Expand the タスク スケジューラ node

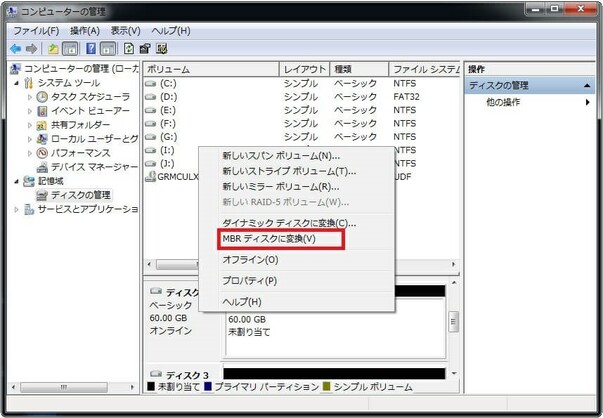point(30,97)
